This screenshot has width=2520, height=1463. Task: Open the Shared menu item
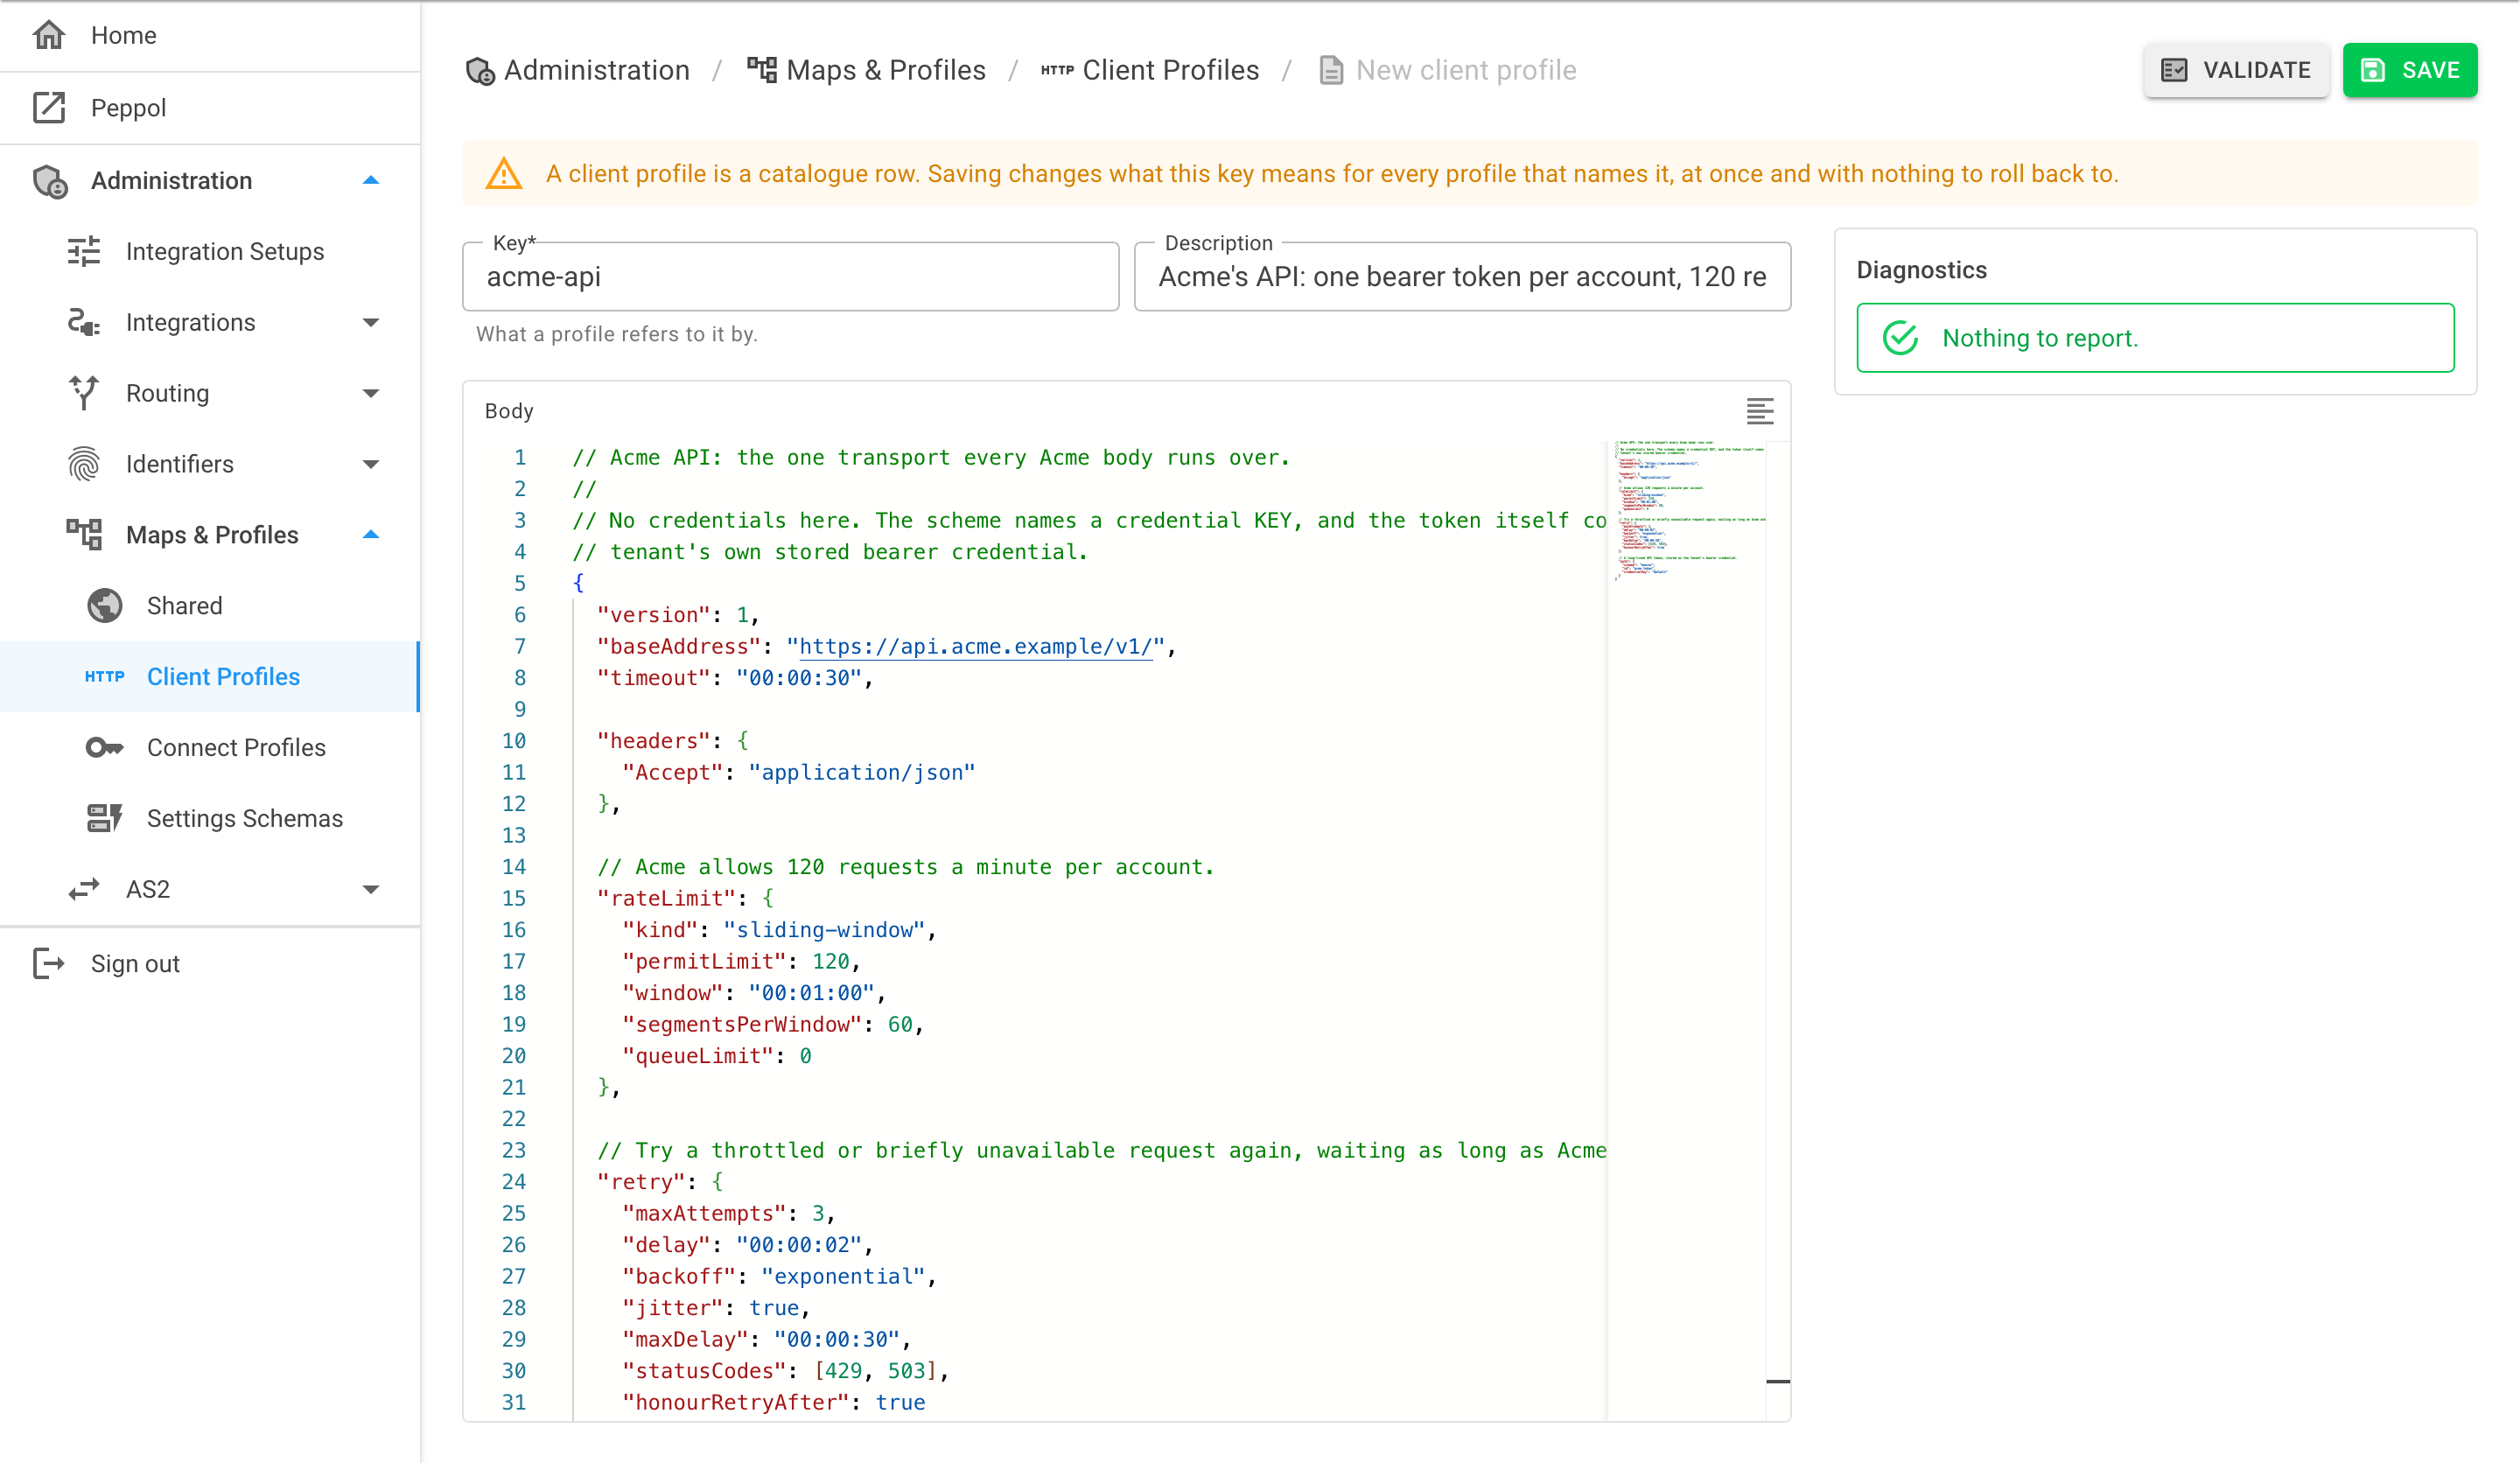[x=209, y=606]
